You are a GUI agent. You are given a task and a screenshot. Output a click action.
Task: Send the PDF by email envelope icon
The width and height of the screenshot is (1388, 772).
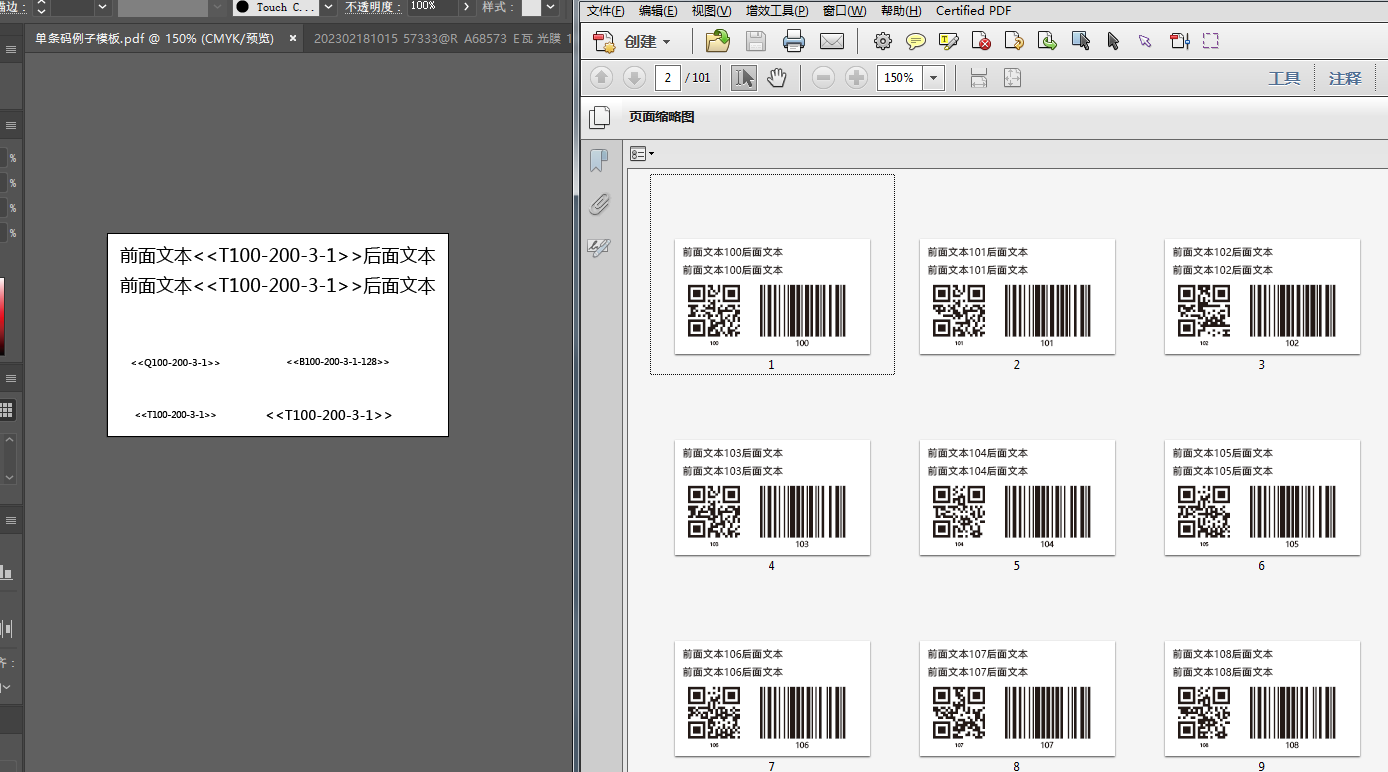click(x=832, y=41)
